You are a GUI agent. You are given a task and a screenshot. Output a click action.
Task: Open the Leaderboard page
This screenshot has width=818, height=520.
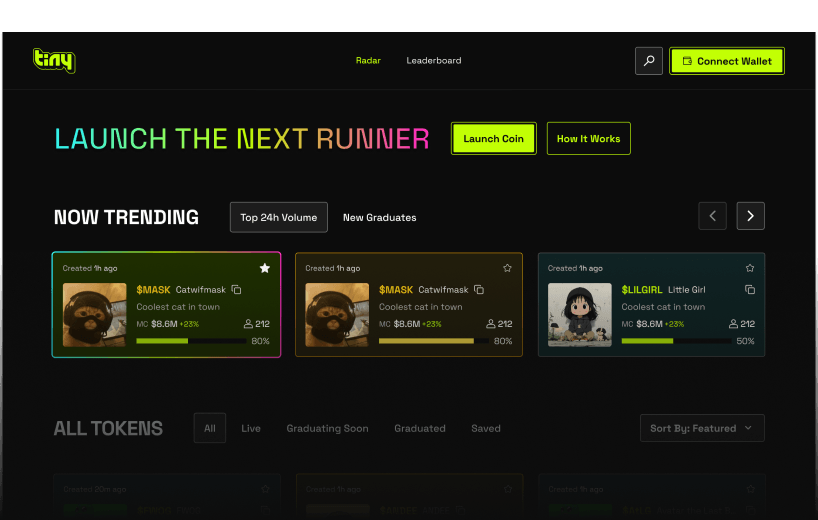click(434, 61)
